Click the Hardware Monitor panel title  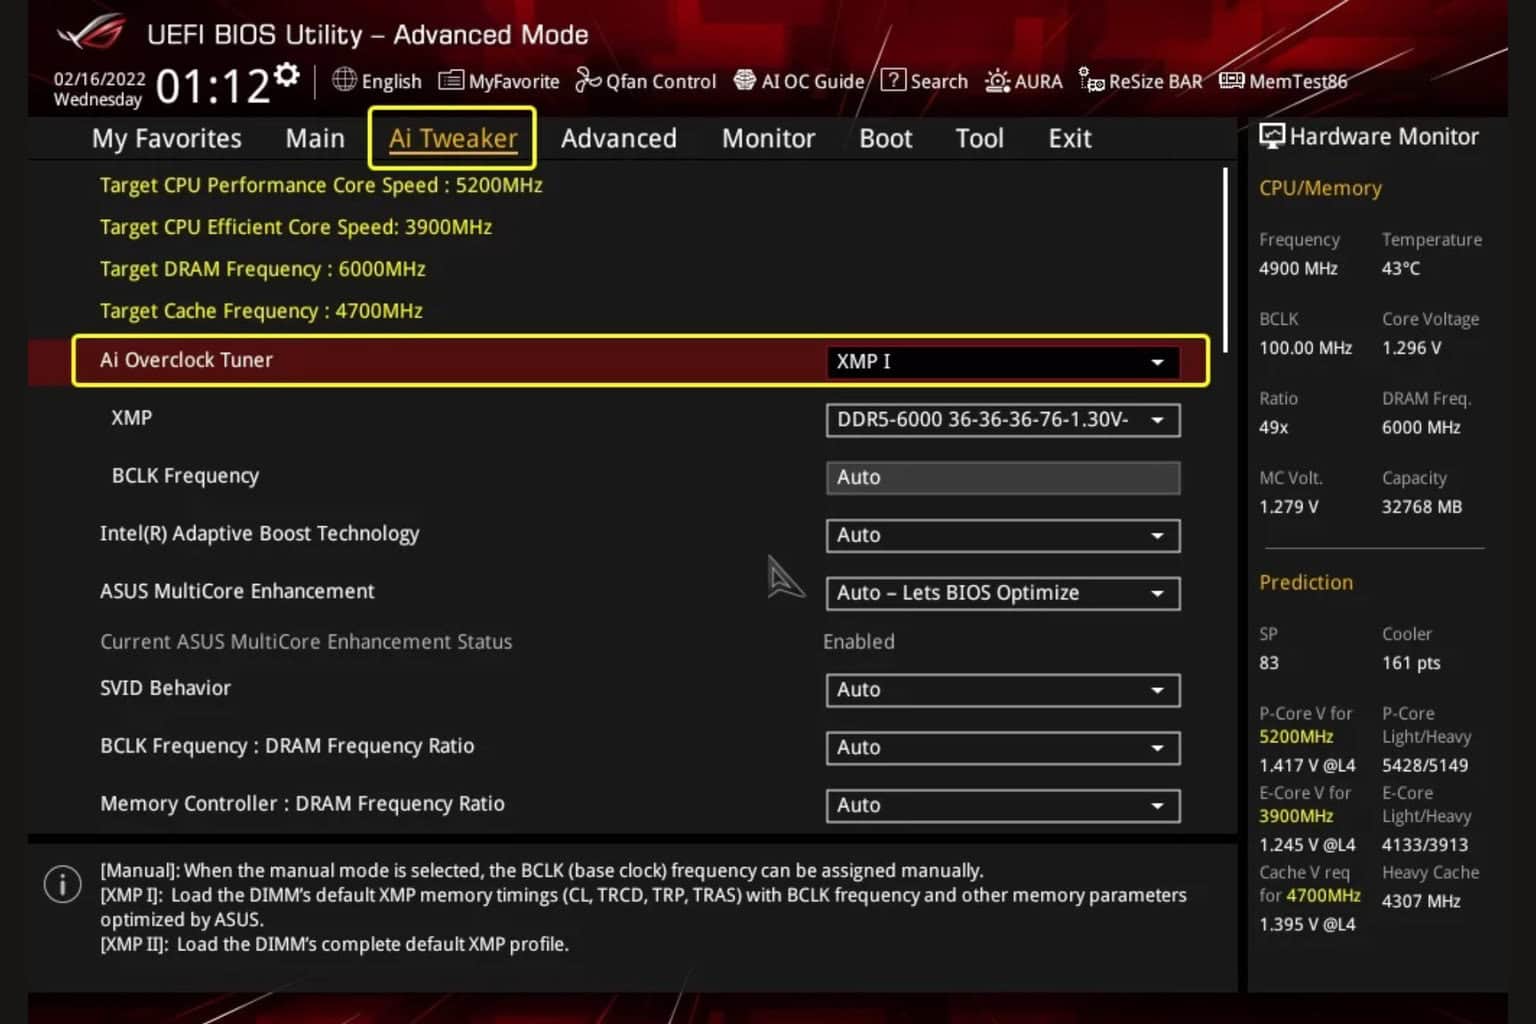tap(1384, 137)
